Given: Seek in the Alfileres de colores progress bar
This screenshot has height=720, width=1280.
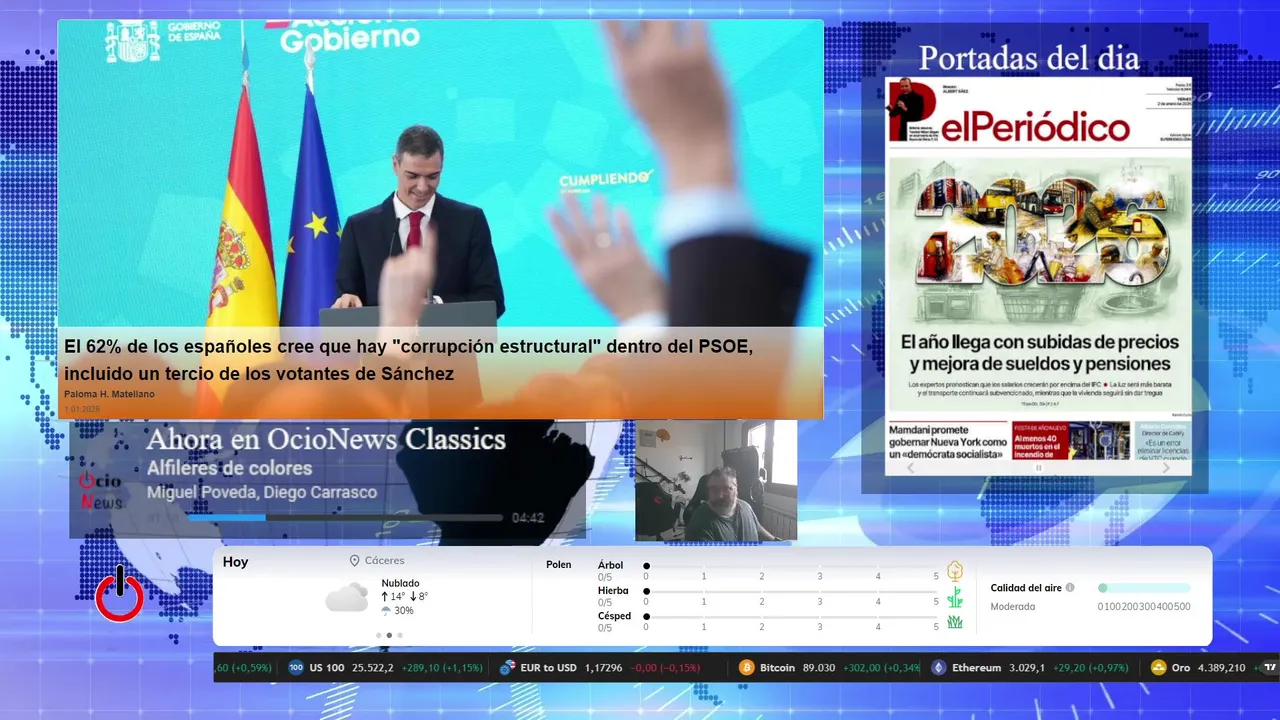Looking at the screenshot, I should pos(344,518).
